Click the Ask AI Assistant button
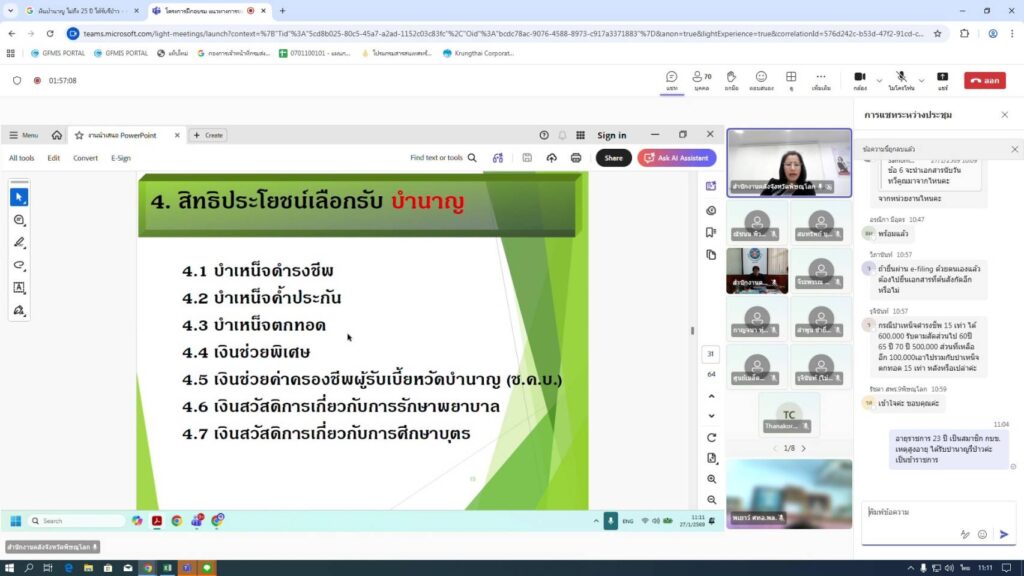This screenshot has width=1024, height=576. coord(675,158)
